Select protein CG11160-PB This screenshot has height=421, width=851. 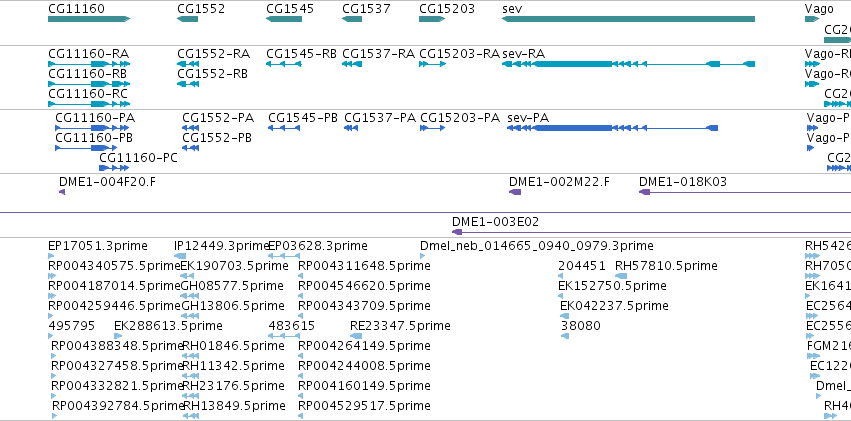click(86, 148)
